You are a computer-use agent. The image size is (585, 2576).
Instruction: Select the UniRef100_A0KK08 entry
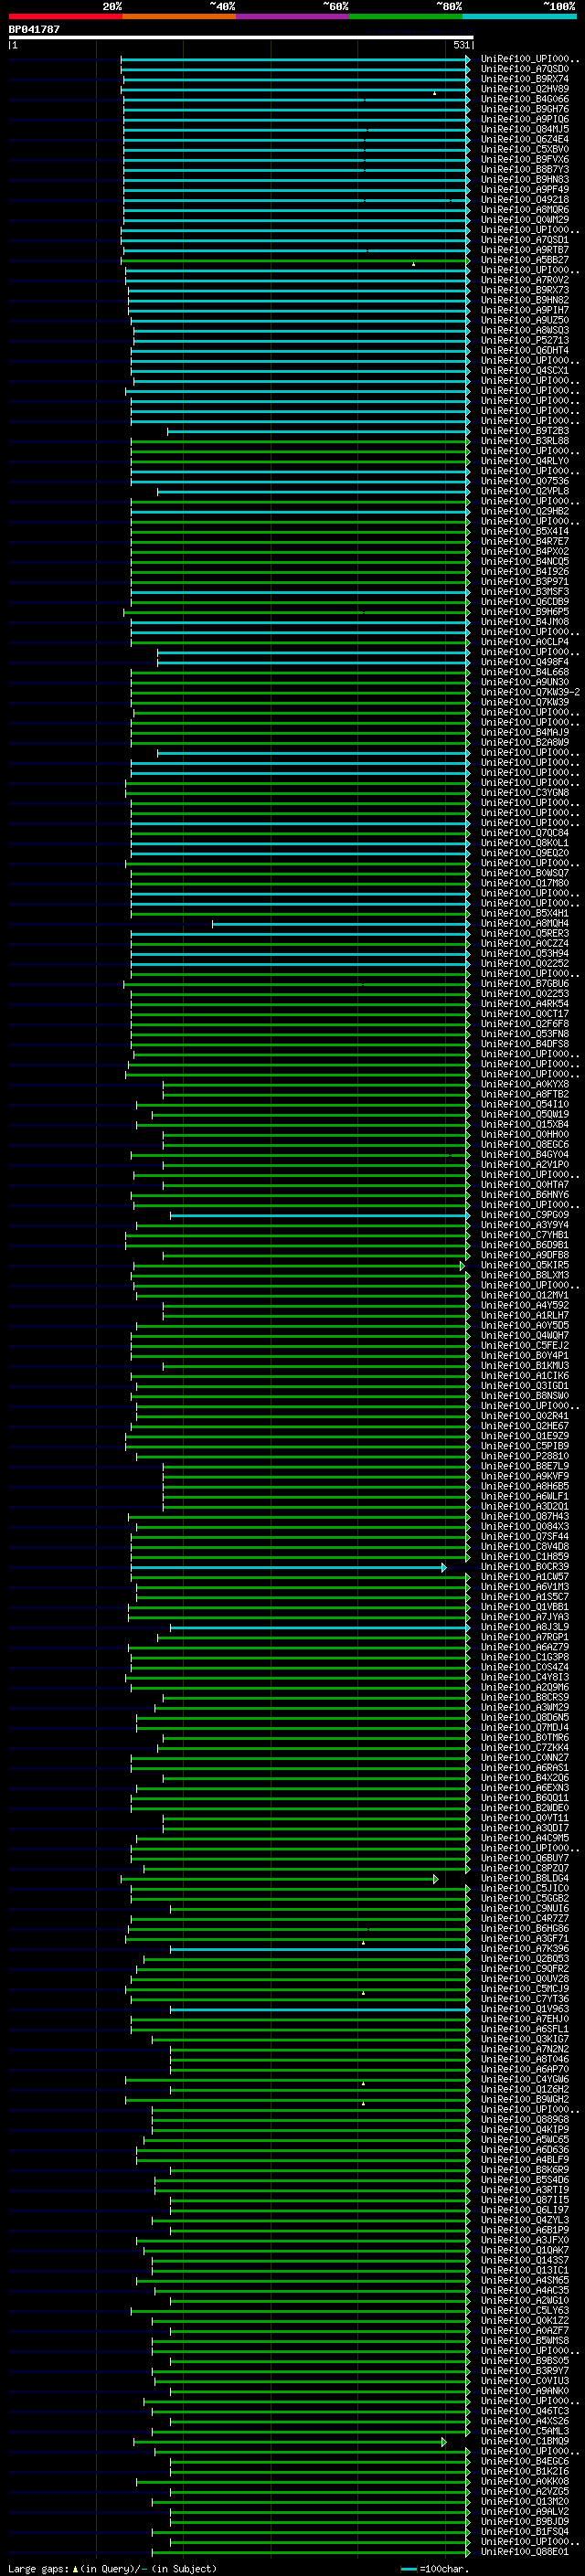coord(525,2482)
